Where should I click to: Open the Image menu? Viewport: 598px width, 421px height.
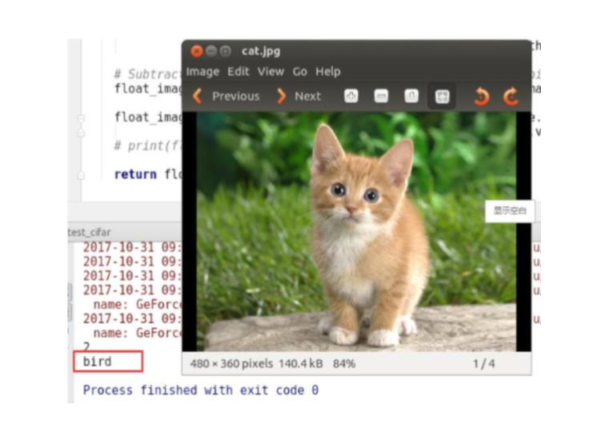pyautogui.click(x=203, y=72)
